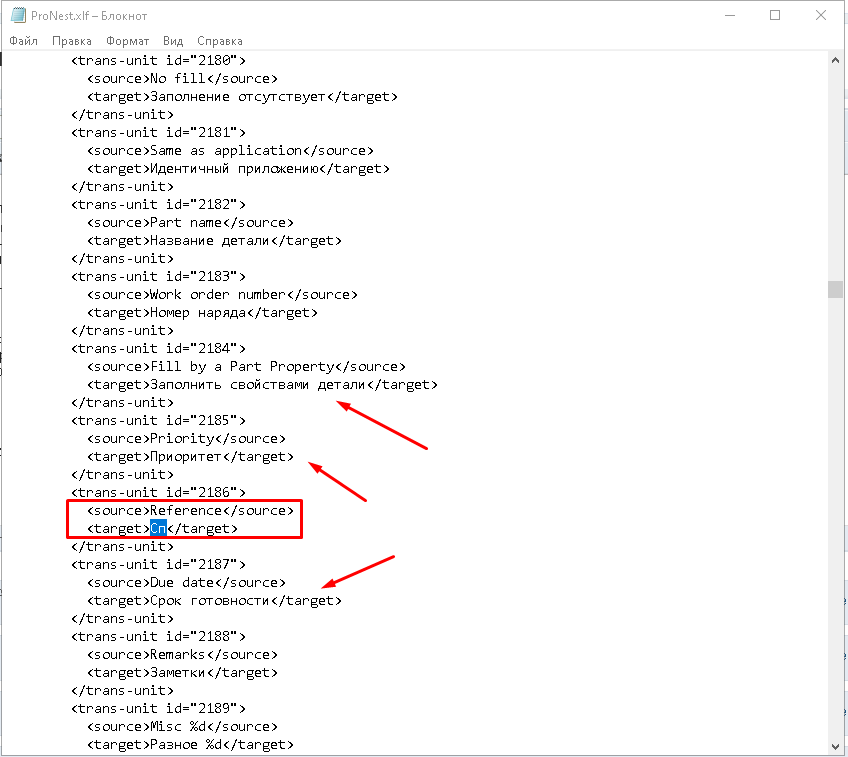This screenshot has width=848, height=757.
Task: Open the Файл menu
Action: click(23, 41)
